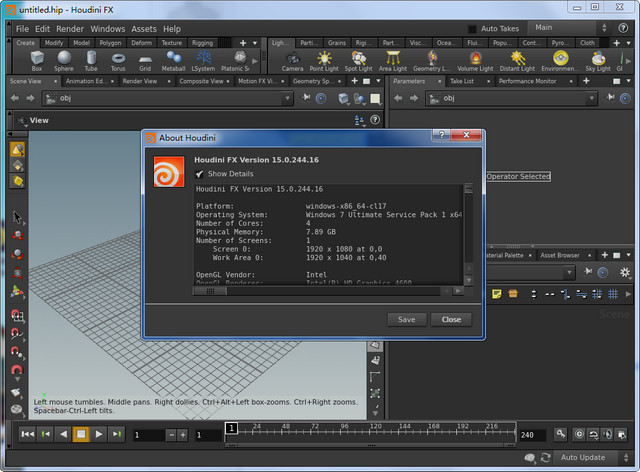
Task: Click the Save button in About dialog
Action: click(406, 319)
